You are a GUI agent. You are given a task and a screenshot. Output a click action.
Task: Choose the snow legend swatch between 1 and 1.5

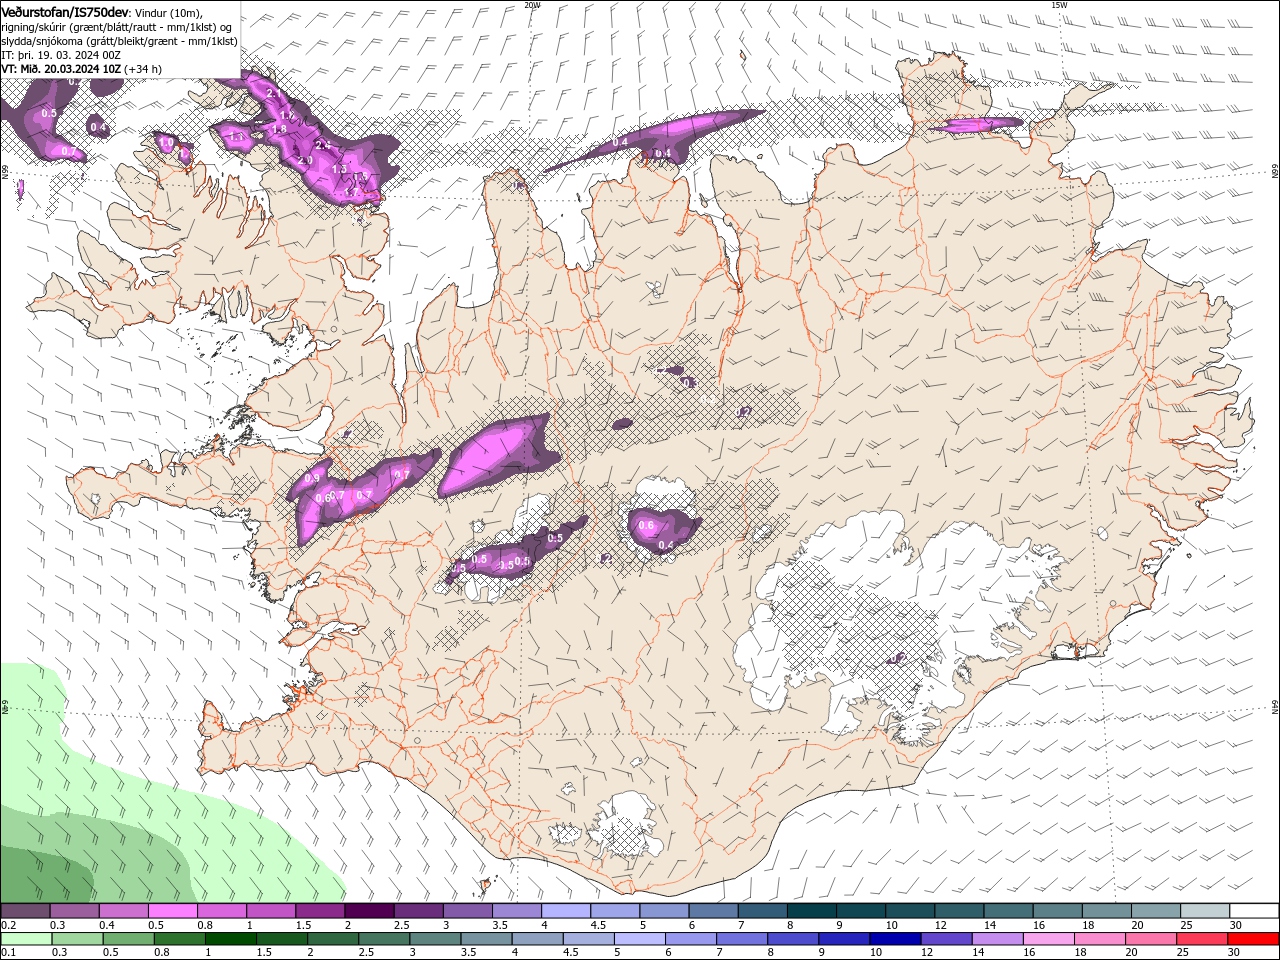coord(270,911)
